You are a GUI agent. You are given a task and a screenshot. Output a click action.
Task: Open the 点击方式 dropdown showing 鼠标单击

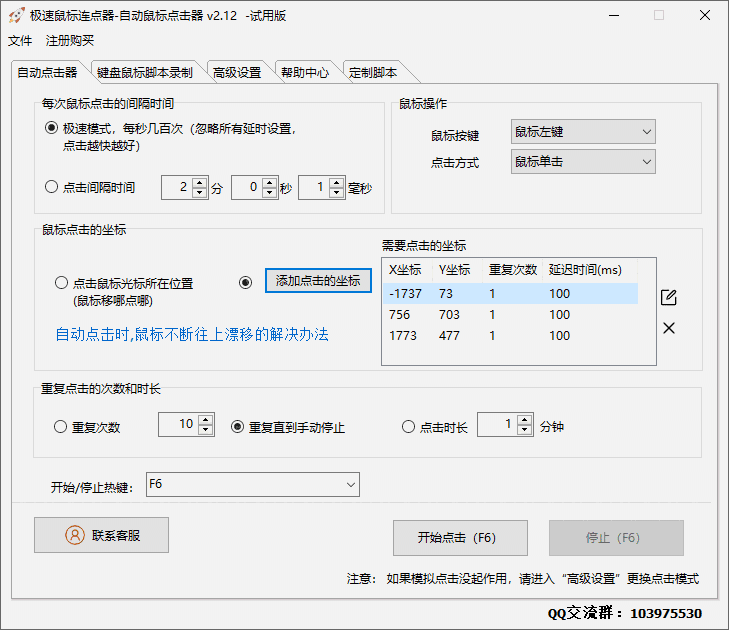pos(583,161)
